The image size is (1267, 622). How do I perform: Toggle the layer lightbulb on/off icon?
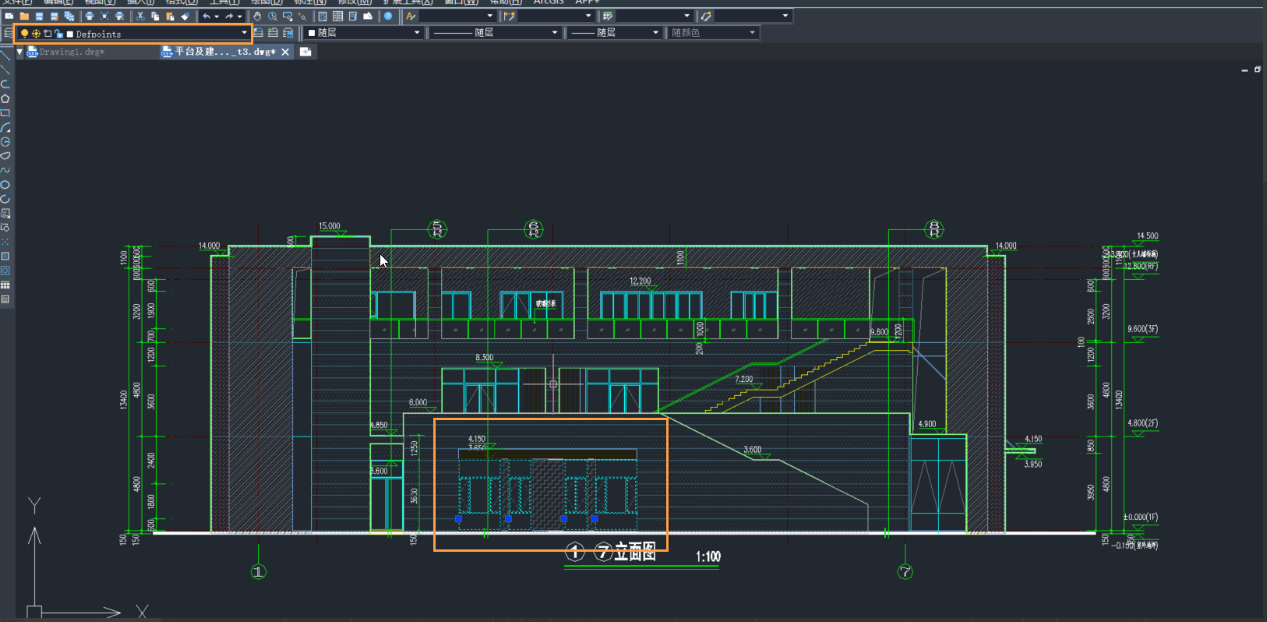(x=24, y=34)
